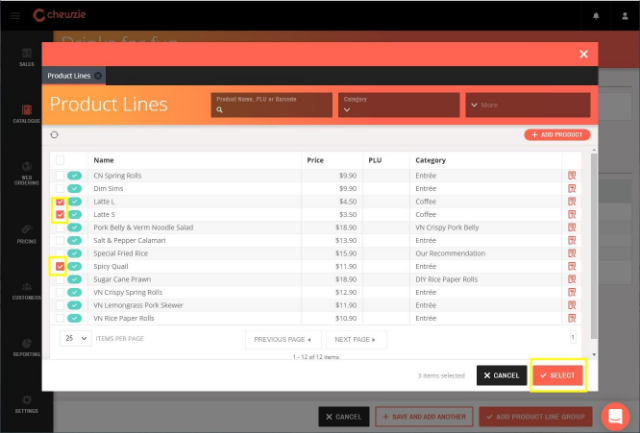Screen dimensions: 640x433
Task: Expand the Category filter dropdown
Action: 398,105
